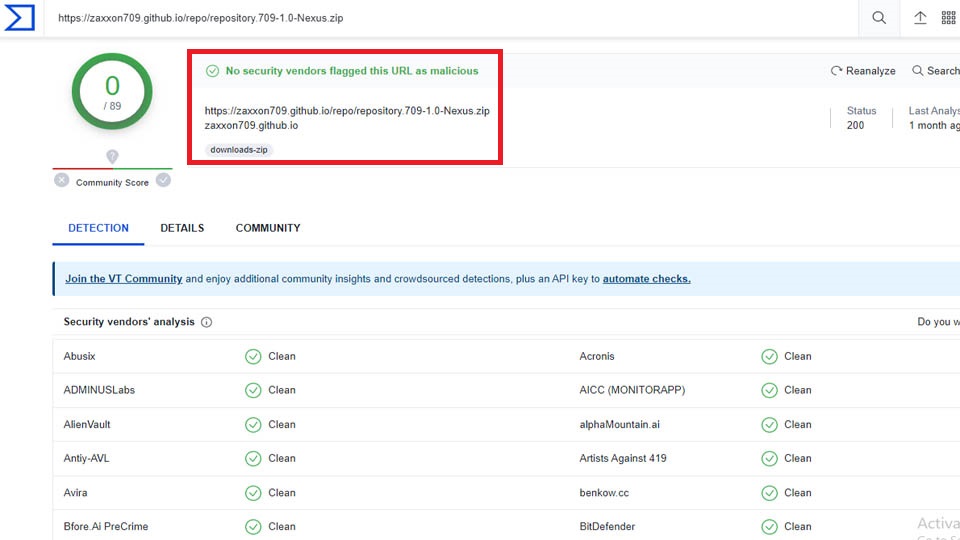
Task: Switch to the COMMUNITY tab
Action: [x=268, y=228]
